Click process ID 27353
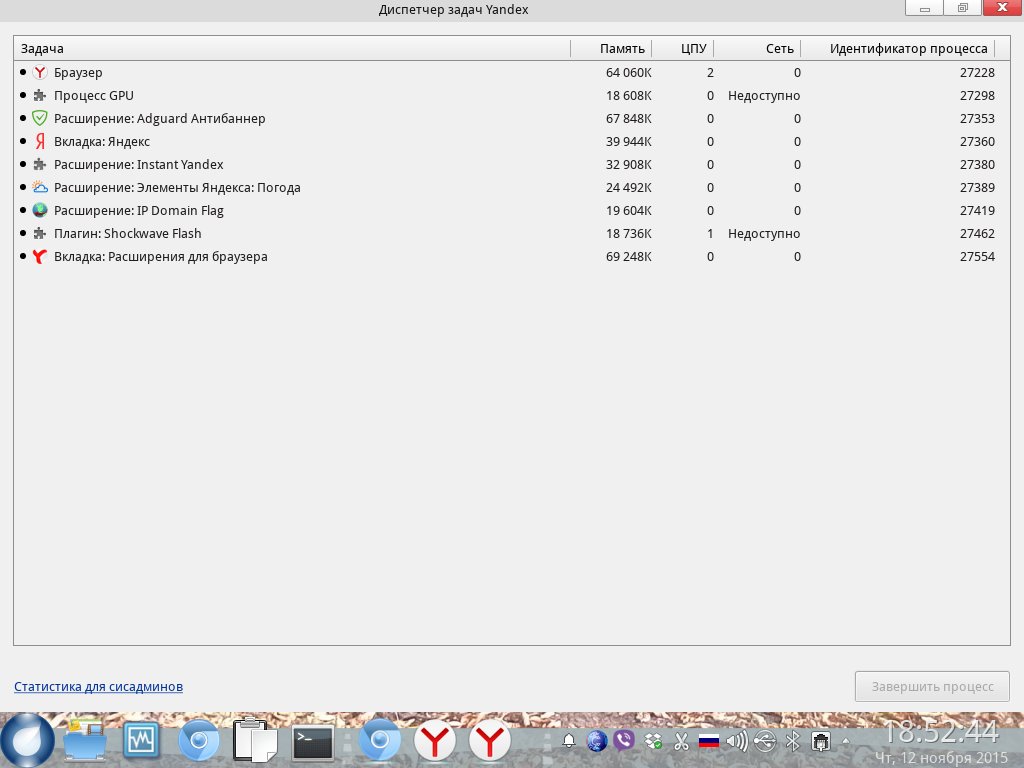 (x=977, y=118)
